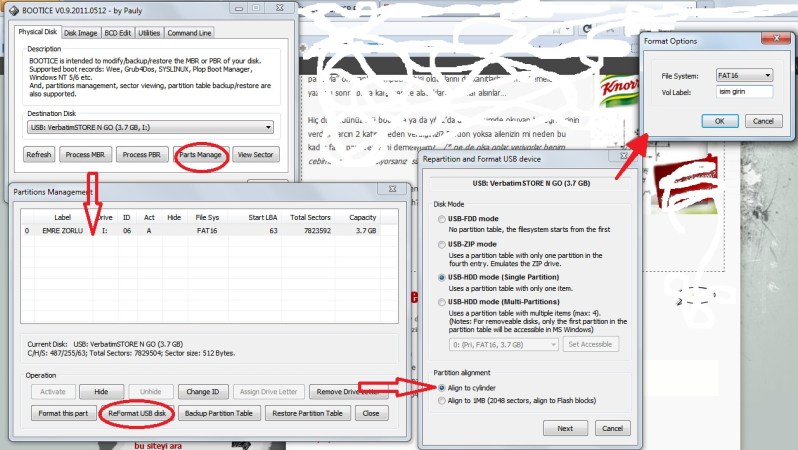The image size is (798, 450).
Task: Click the Process PBR button
Action: [x=141, y=154]
